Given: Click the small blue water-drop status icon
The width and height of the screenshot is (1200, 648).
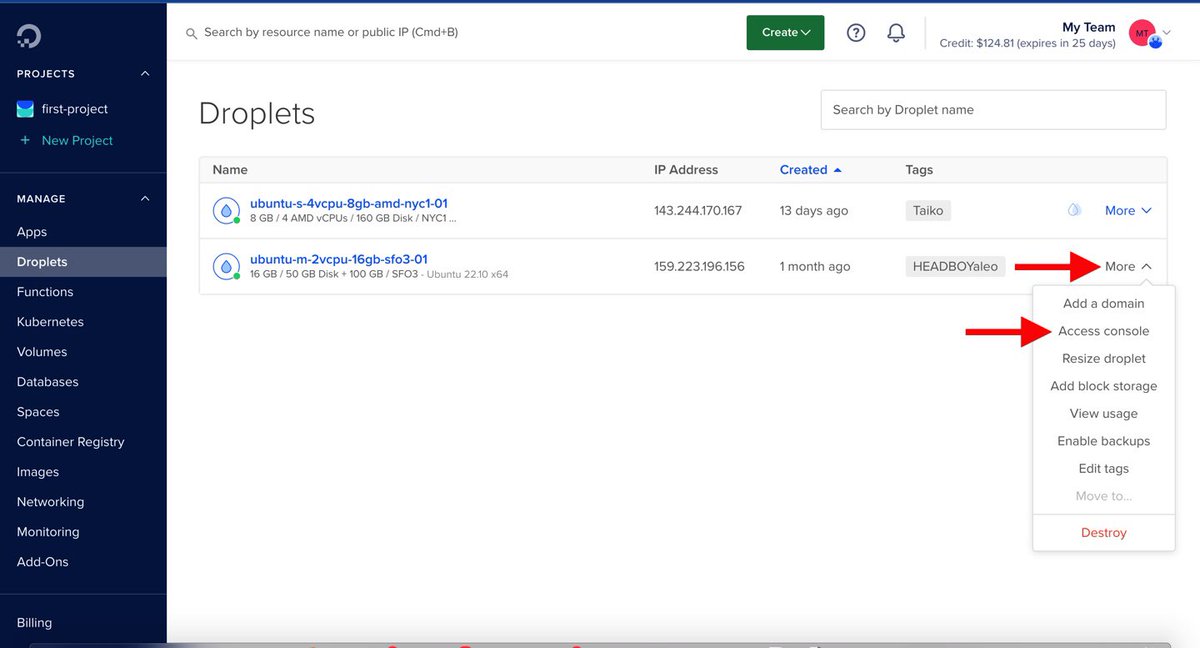Looking at the screenshot, I should coord(1074,210).
